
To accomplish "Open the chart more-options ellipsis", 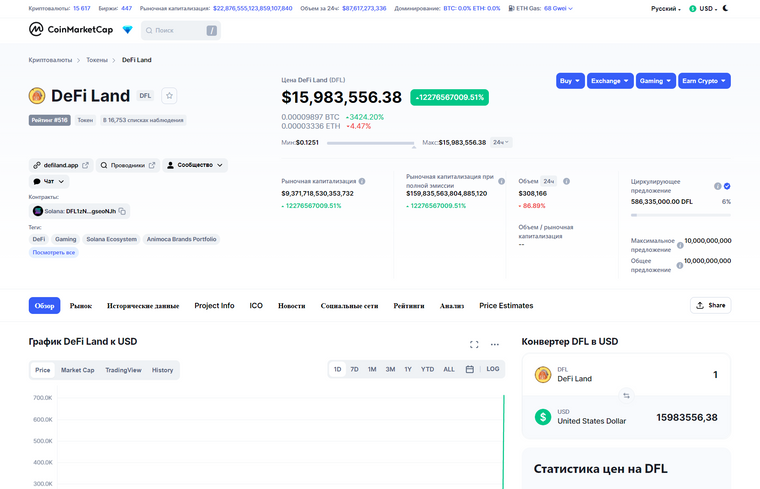I will point(494,345).
